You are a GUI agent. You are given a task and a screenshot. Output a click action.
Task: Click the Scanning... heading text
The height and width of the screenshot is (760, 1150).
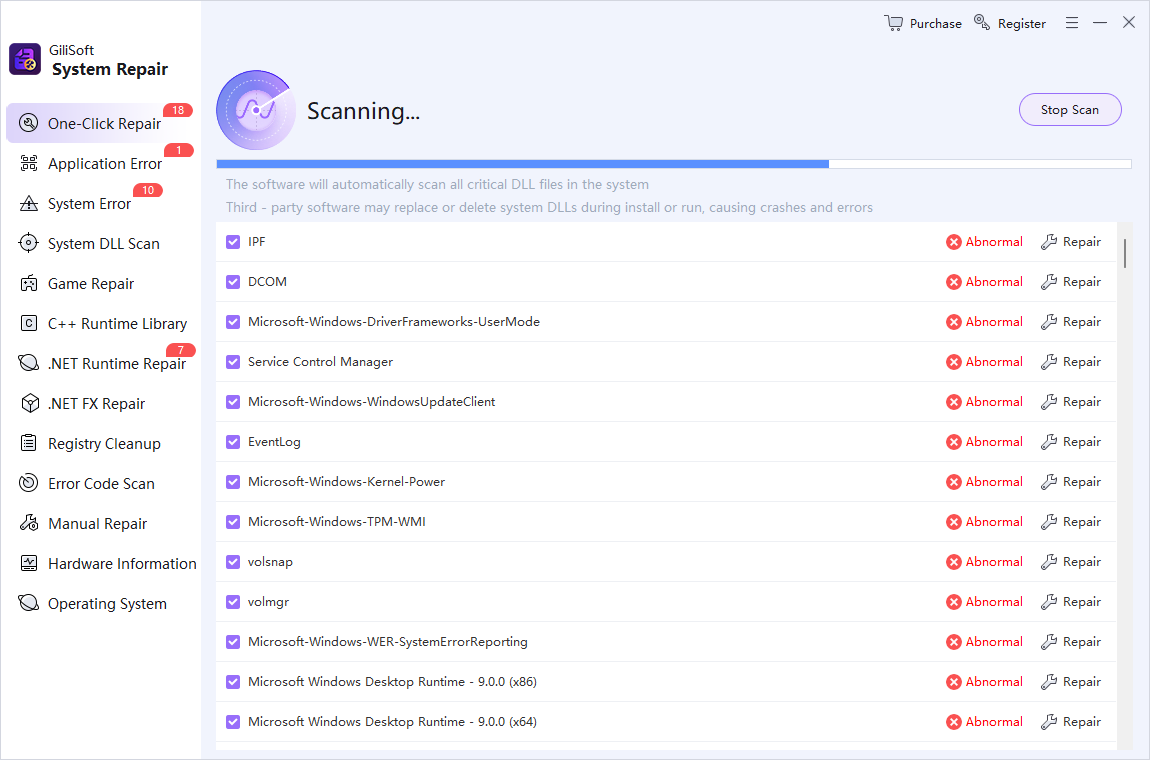363,111
